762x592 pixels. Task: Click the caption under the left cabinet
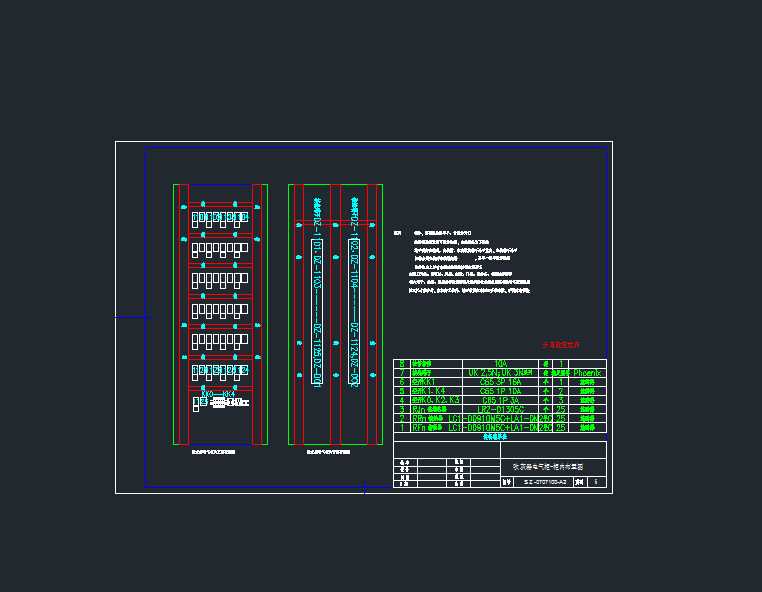[x=213, y=452]
